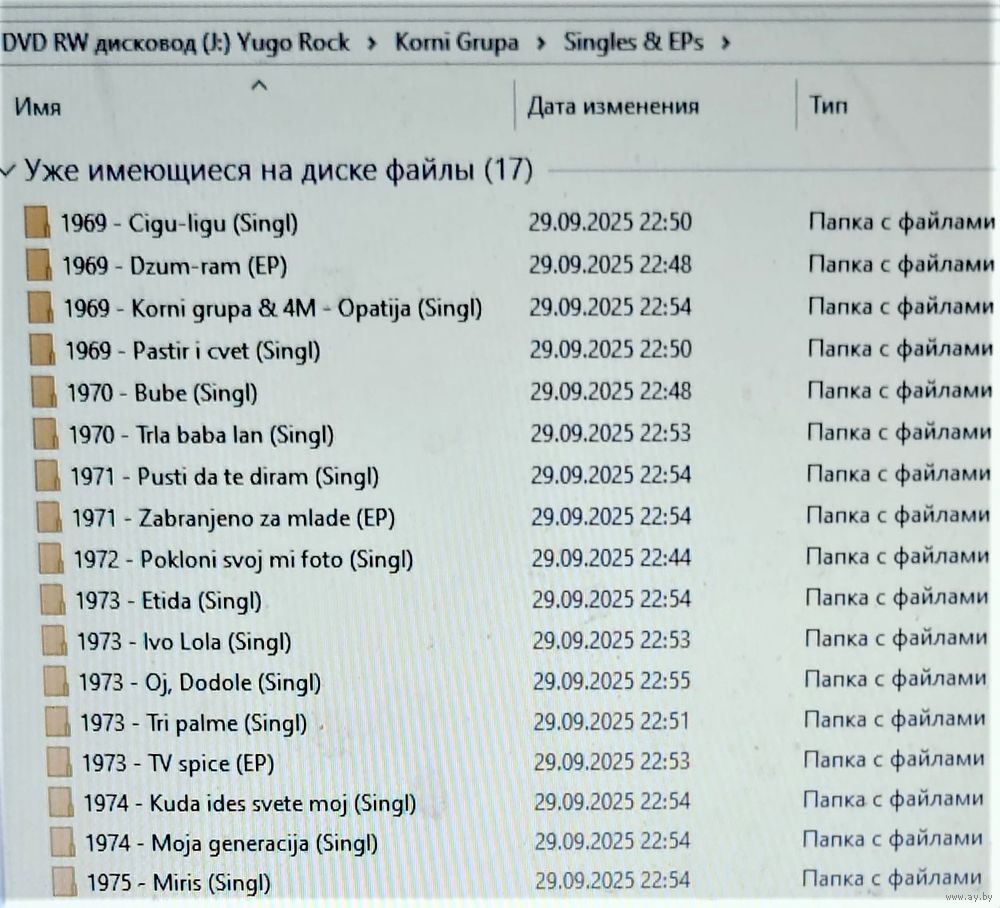Select the folder icon of 1970 - Bube (Singl)

coord(42,393)
